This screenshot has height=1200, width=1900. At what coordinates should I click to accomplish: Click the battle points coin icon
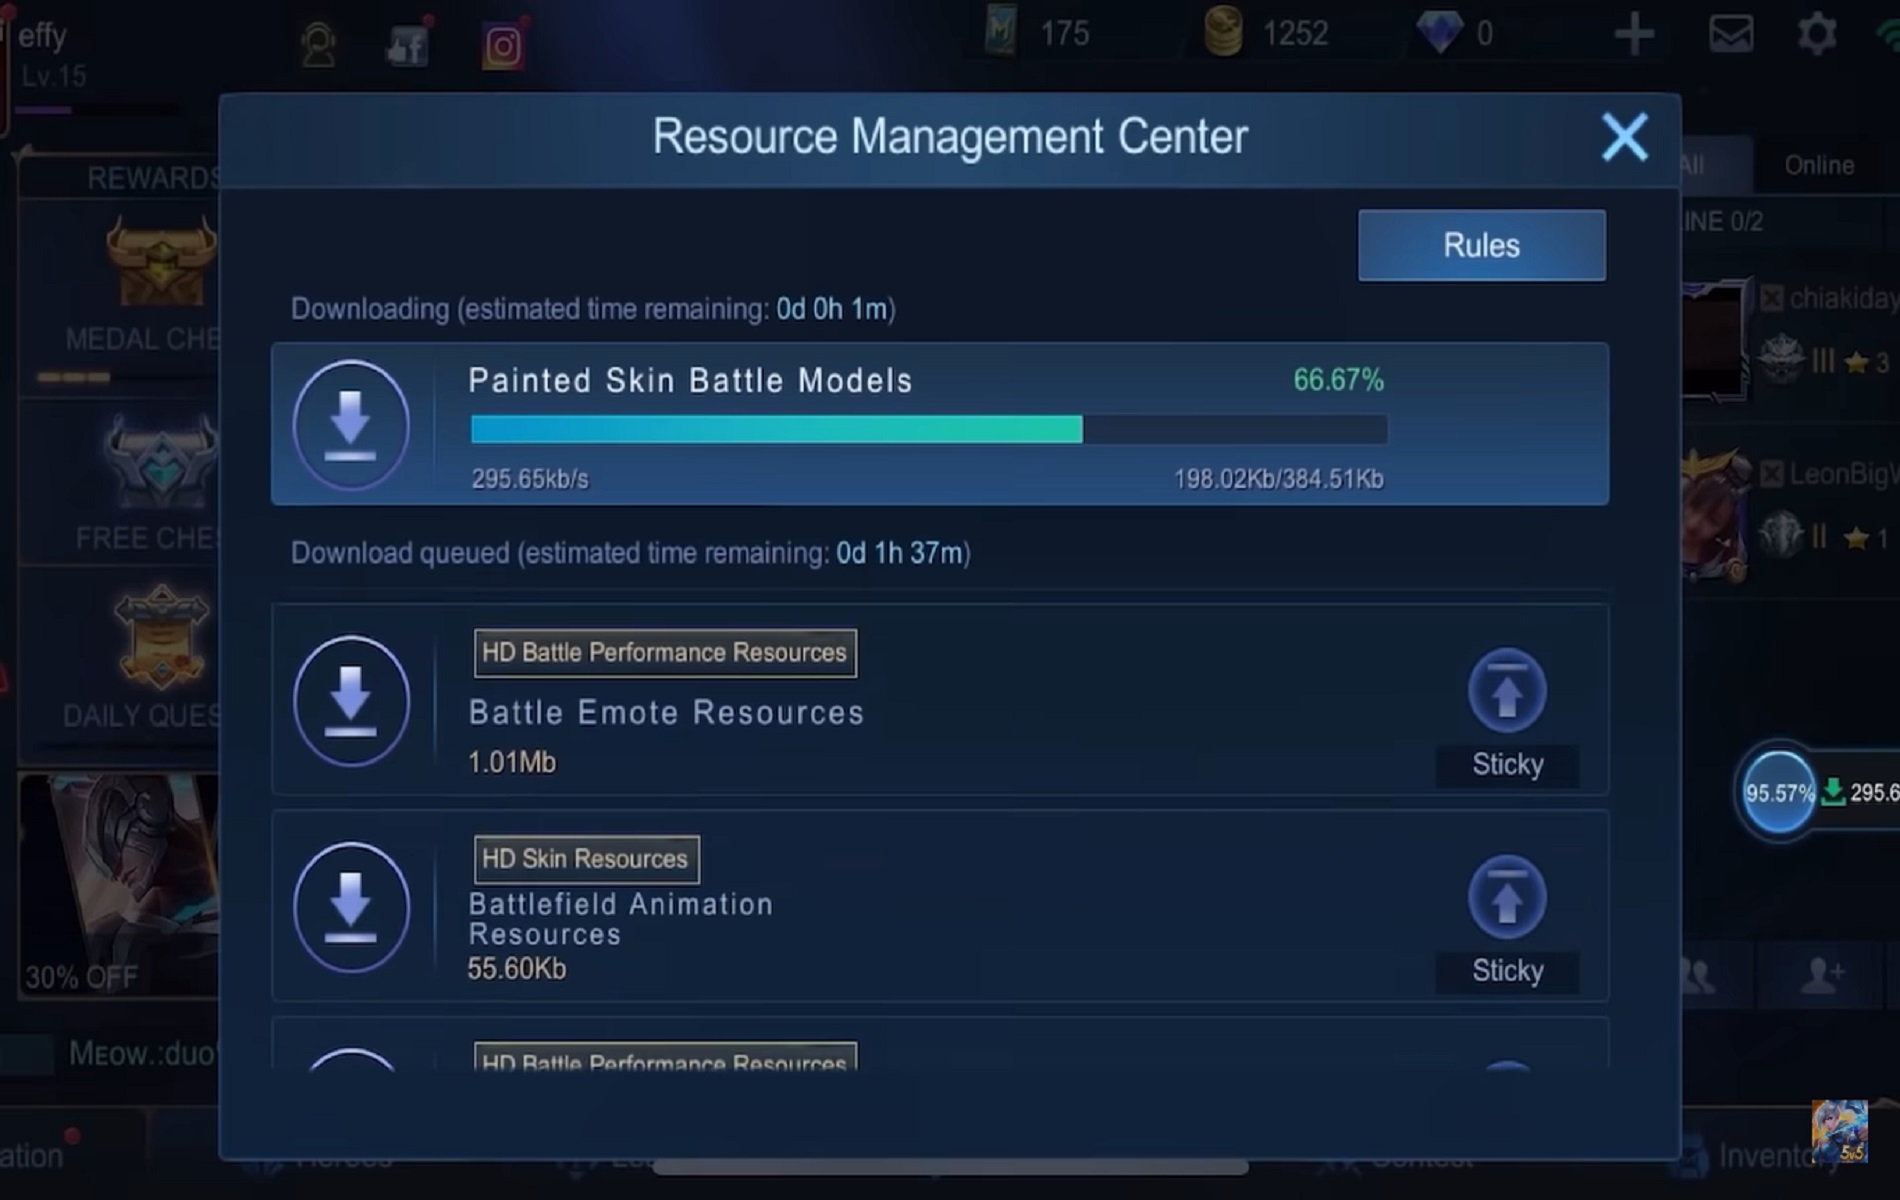click(x=1222, y=31)
